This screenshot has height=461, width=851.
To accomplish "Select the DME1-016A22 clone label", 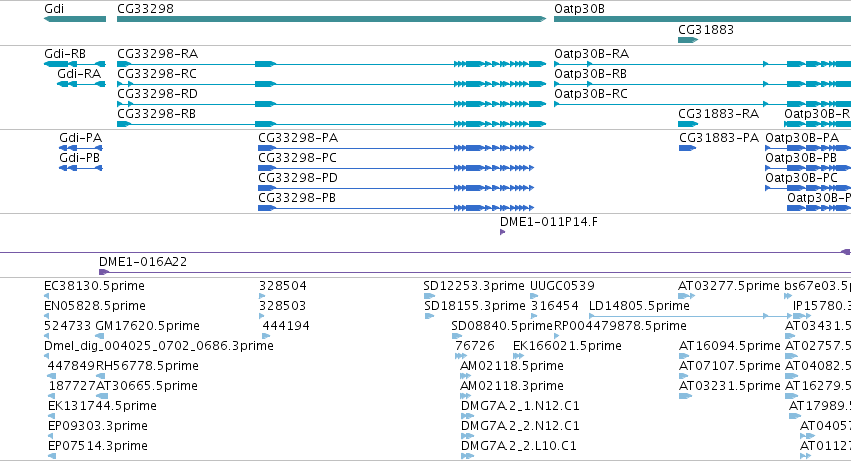I will [143, 262].
